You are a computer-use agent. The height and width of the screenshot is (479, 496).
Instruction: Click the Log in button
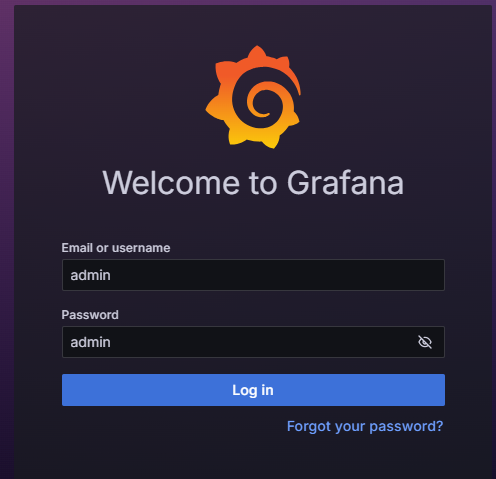[x=253, y=390]
